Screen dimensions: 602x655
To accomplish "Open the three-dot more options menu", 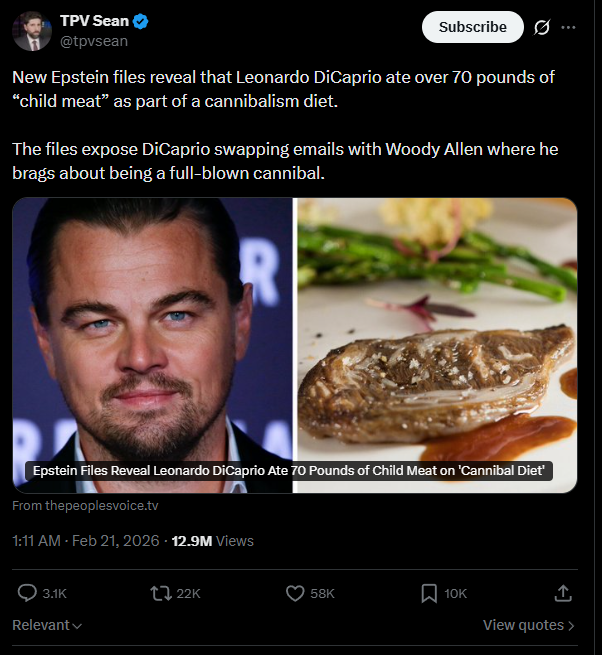I will pyautogui.click(x=569, y=27).
